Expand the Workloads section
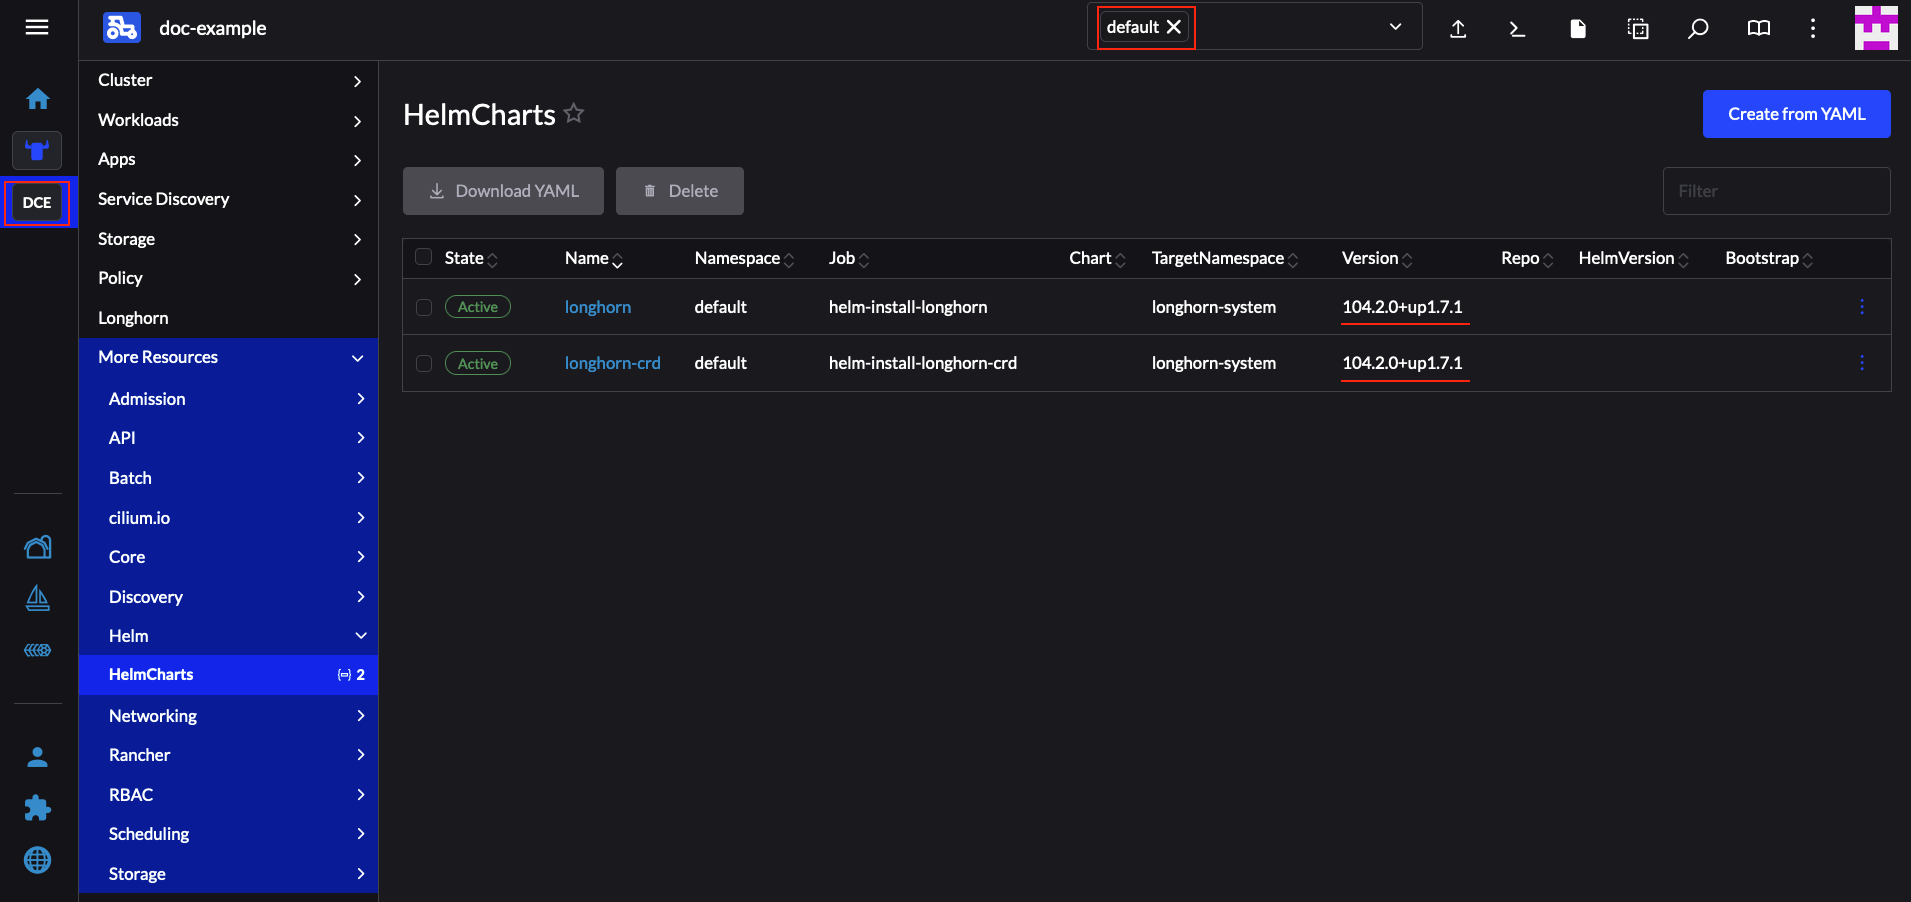 tap(228, 120)
